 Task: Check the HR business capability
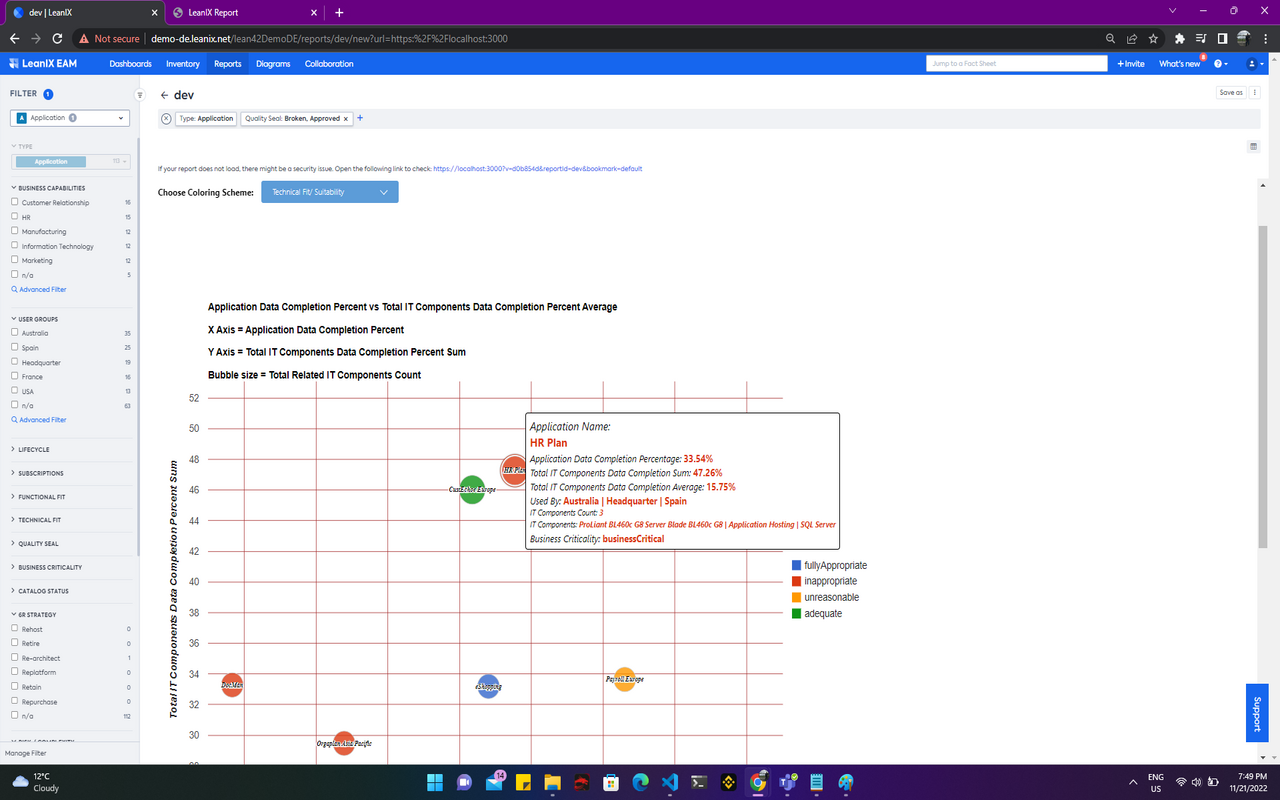(x=14, y=217)
